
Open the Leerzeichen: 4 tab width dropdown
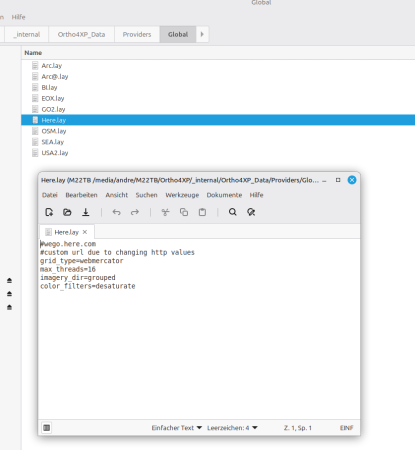pos(232,428)
